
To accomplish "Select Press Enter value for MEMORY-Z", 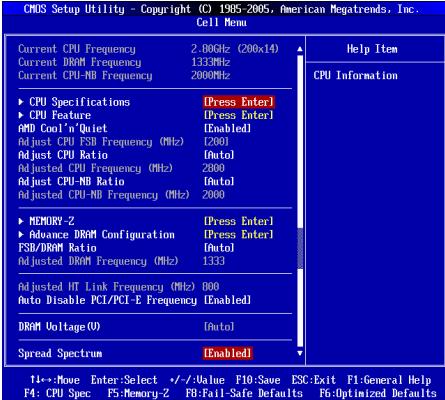I will pyautogui.click(x=239, y=221).
